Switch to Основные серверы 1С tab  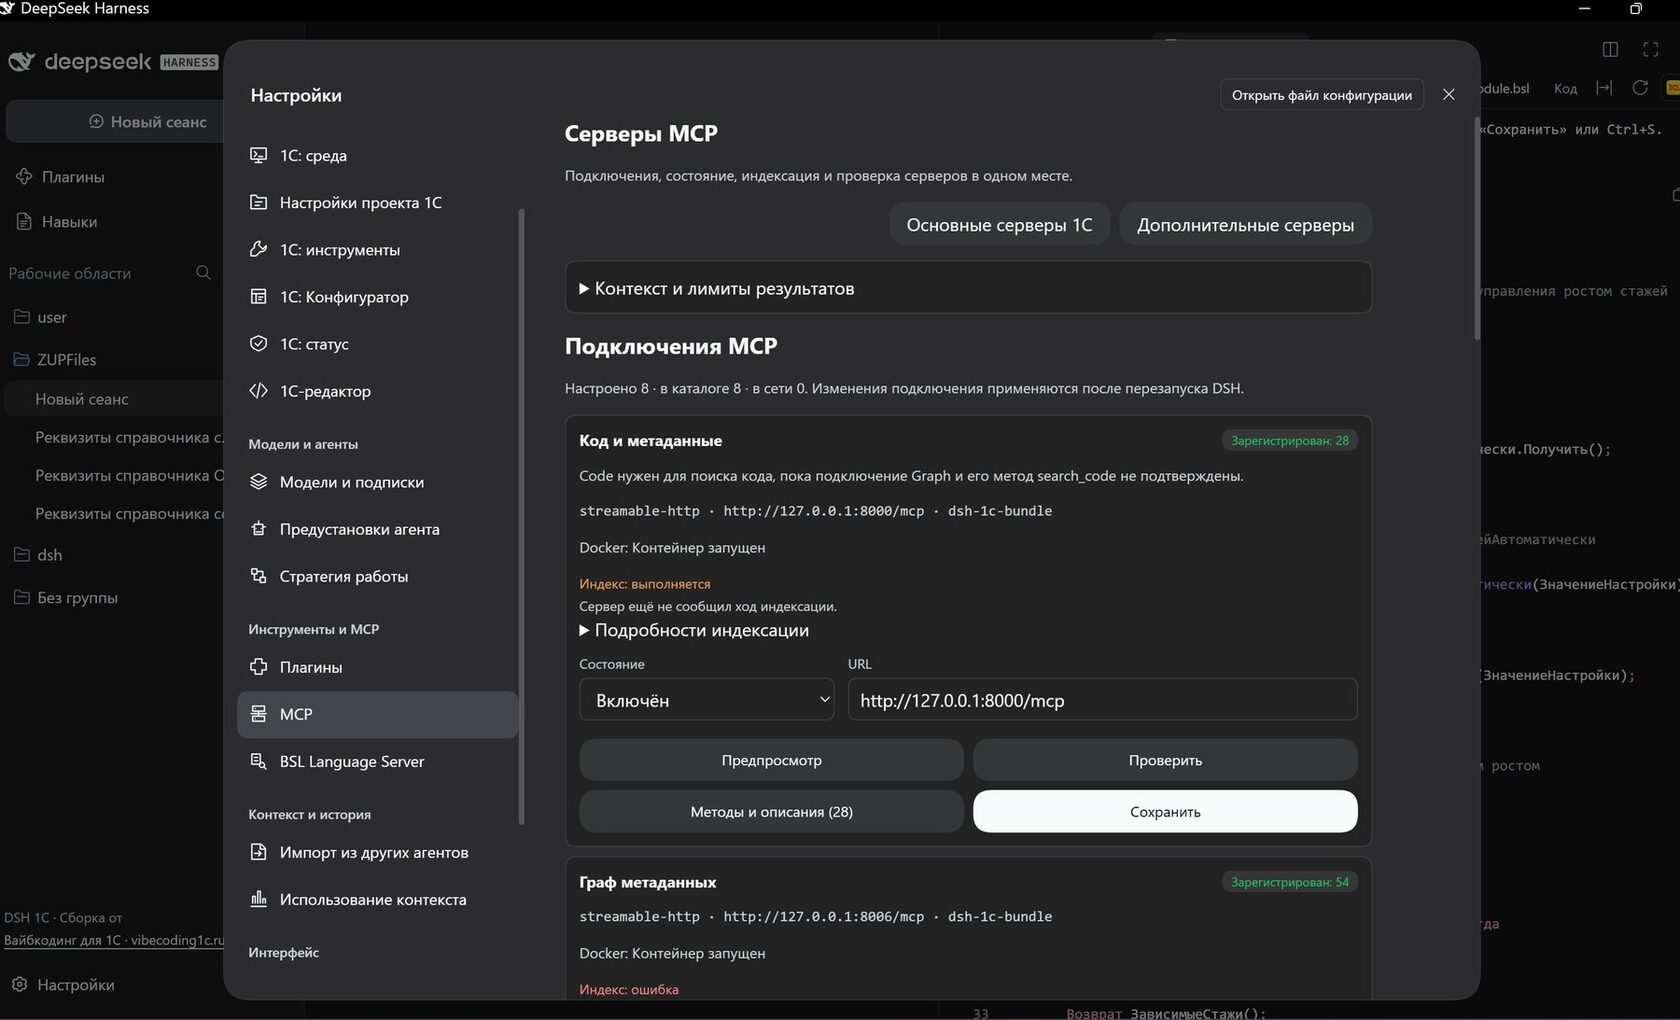coord(999,224)
